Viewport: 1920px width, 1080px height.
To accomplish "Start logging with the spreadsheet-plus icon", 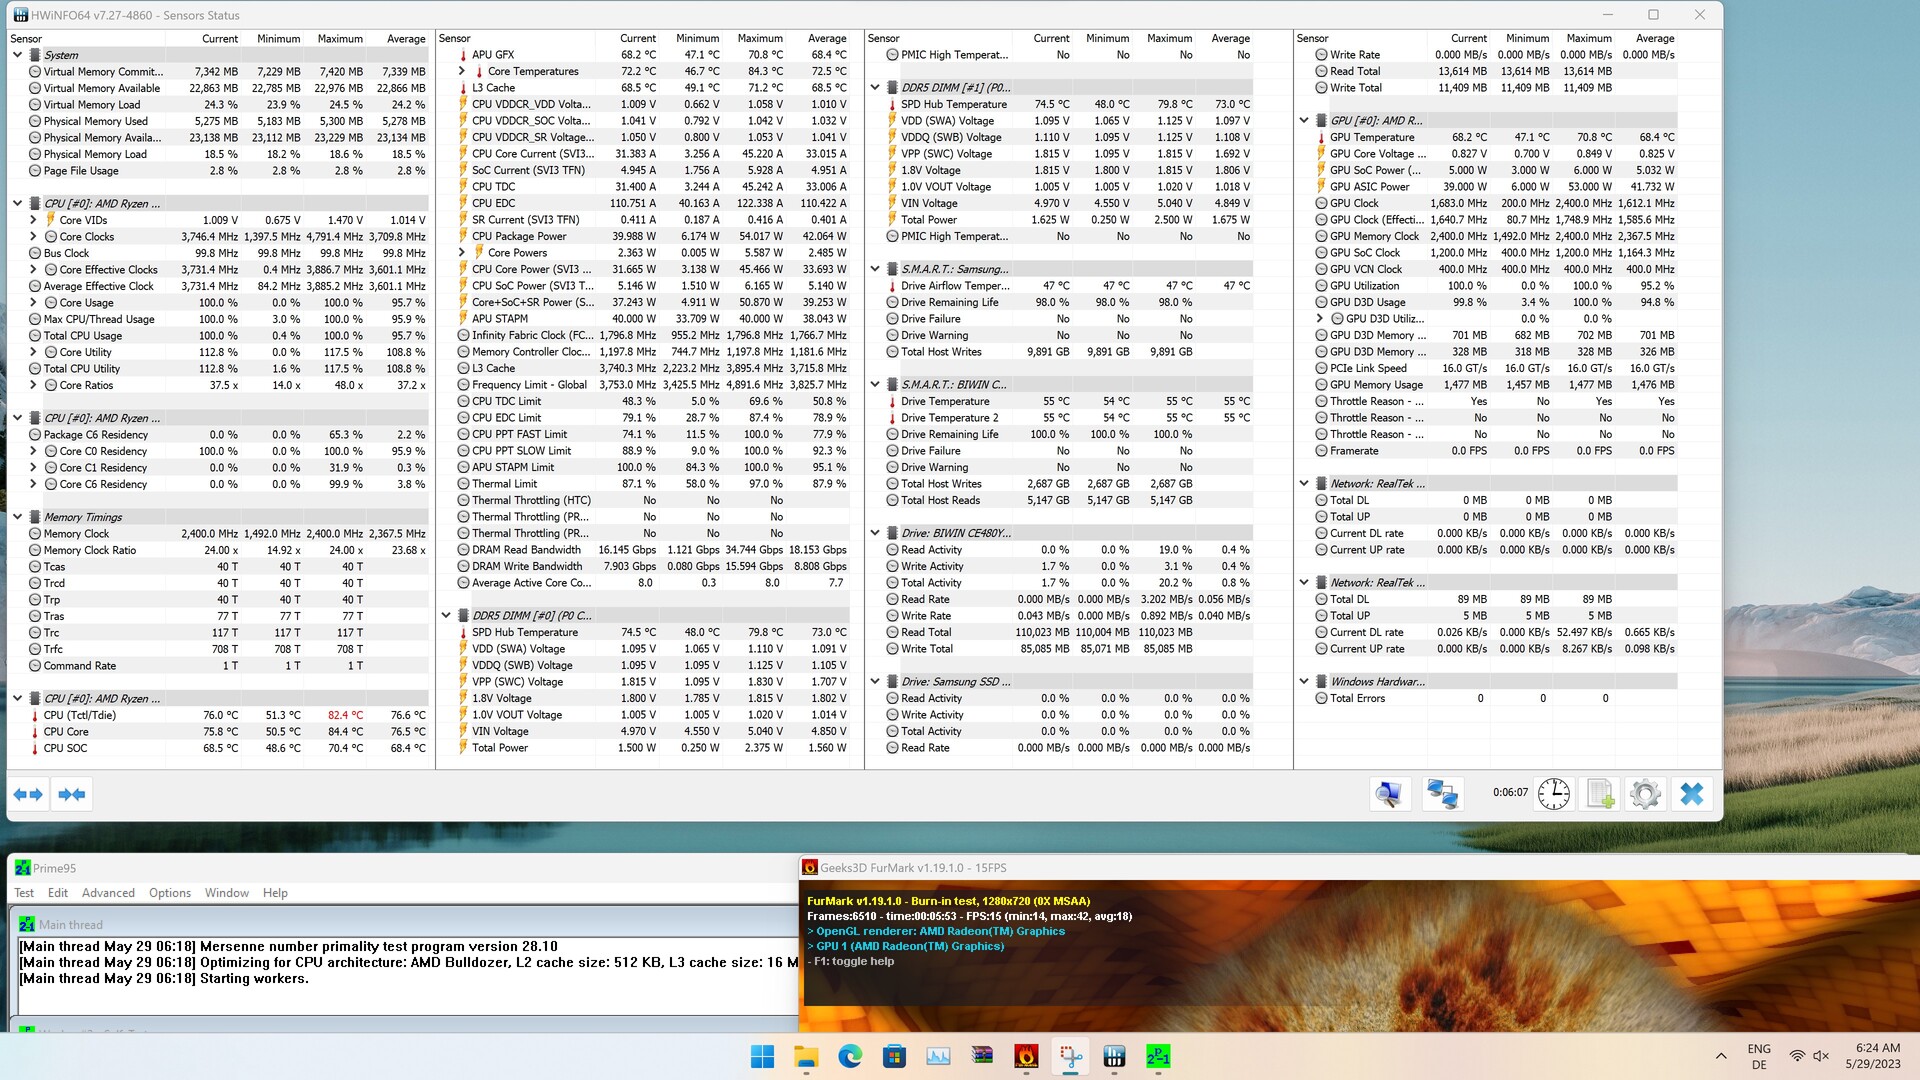I will point(1600,794).
